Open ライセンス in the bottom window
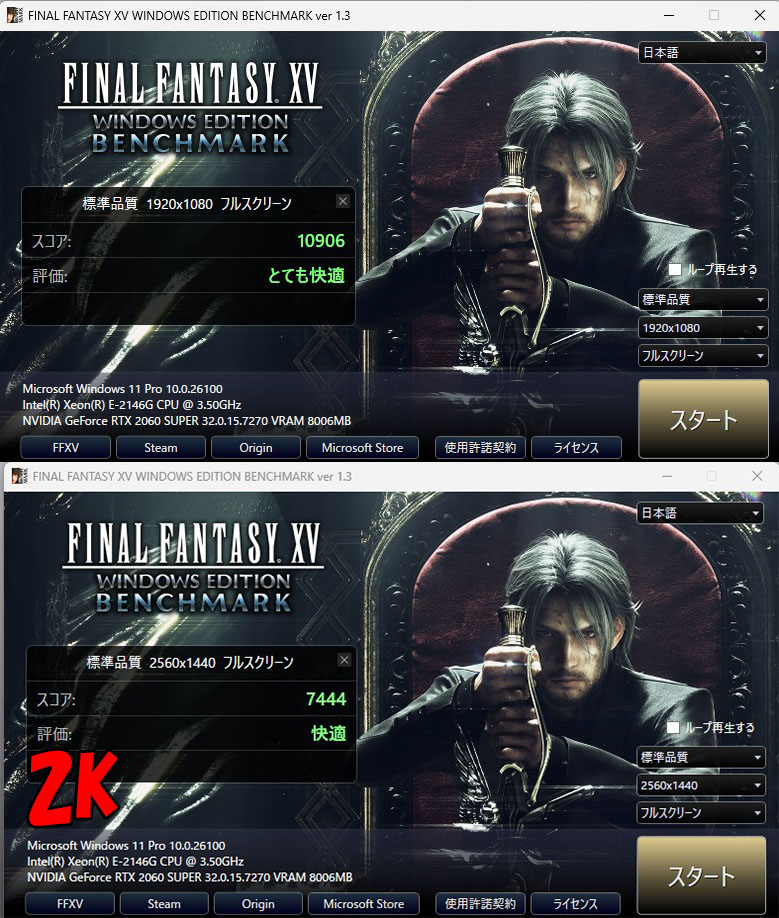Viewport: 779px width, 918px height. point(576,904)
